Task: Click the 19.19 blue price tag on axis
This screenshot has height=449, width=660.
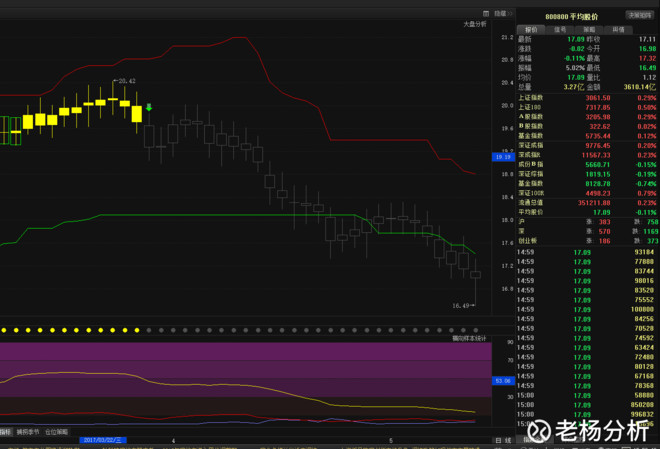Action: pyautogui.click(x=503, y=157)
